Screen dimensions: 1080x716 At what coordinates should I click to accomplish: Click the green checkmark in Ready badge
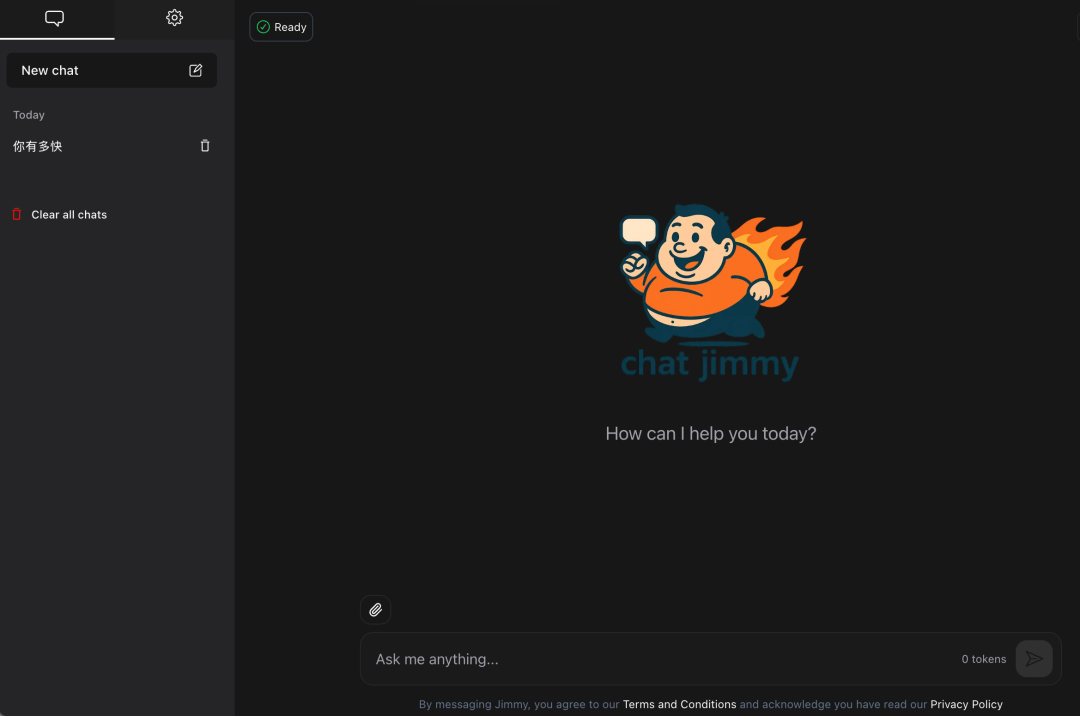coord(263,27)
